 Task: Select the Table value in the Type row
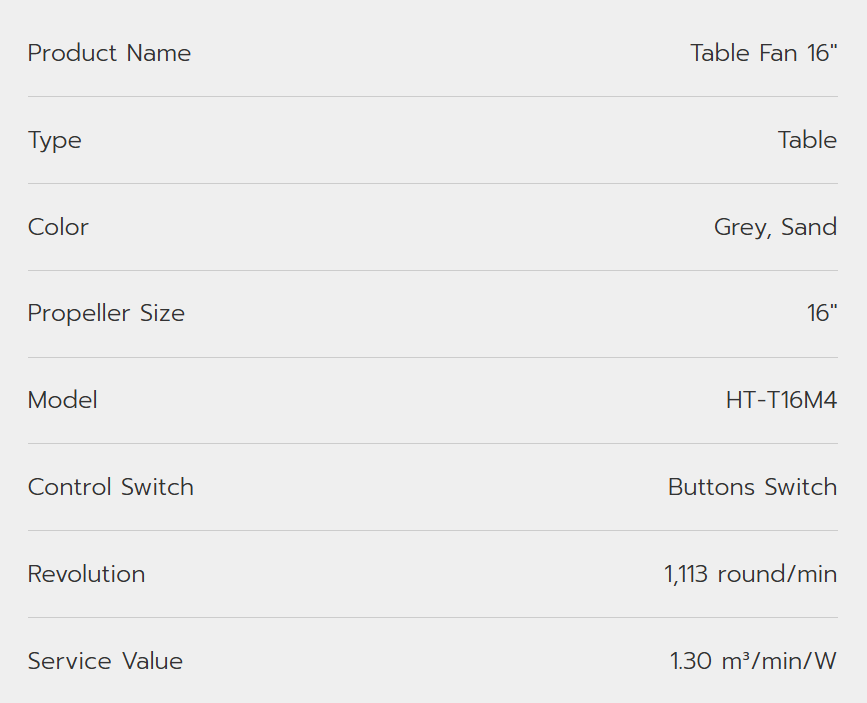click(807, 140)
